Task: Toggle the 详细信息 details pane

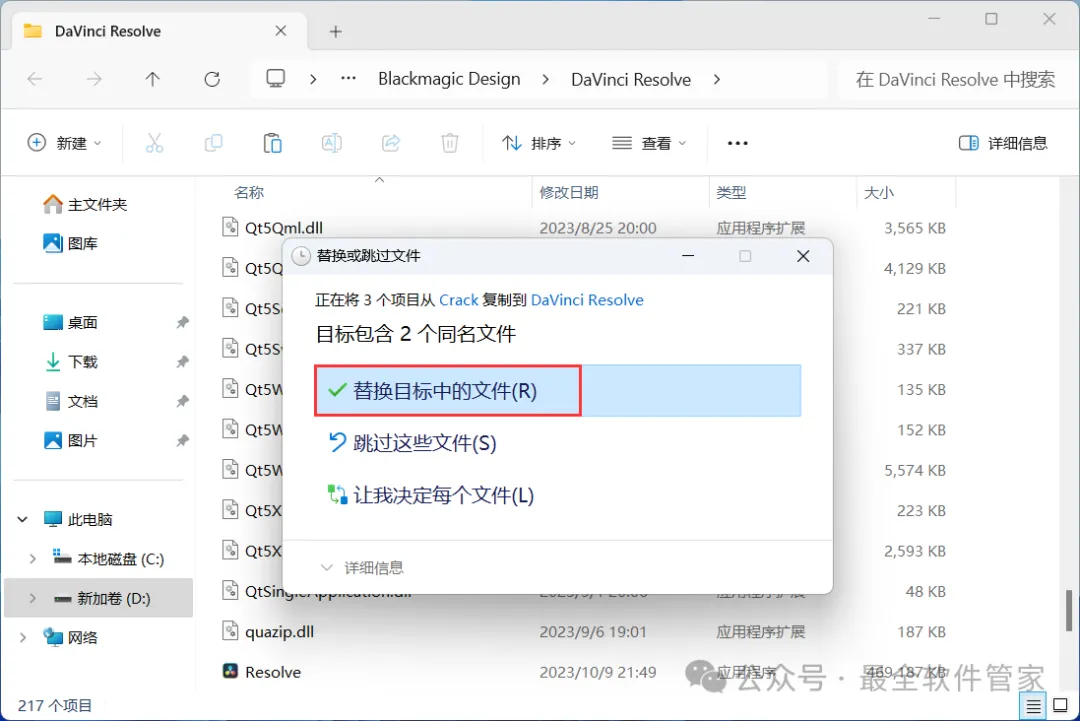Action: (1003, 143)
